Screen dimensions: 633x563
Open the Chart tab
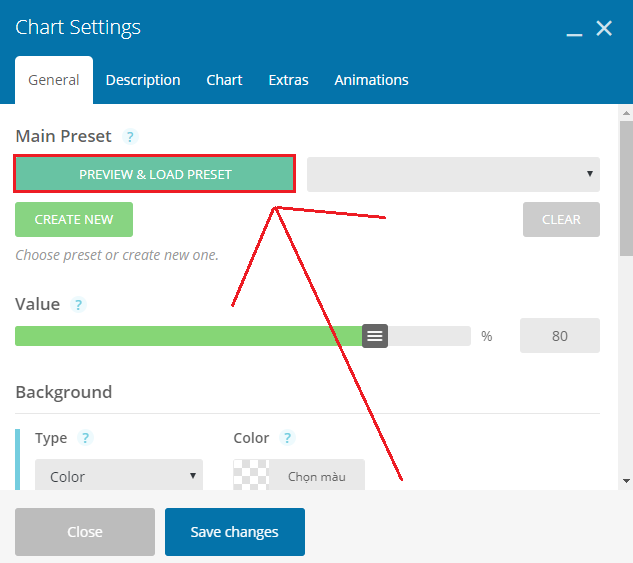[x=224, y=80]
